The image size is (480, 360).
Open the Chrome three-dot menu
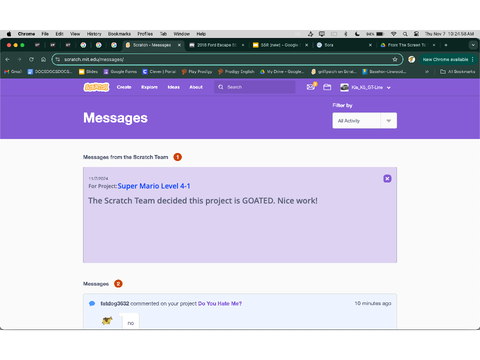473,59
